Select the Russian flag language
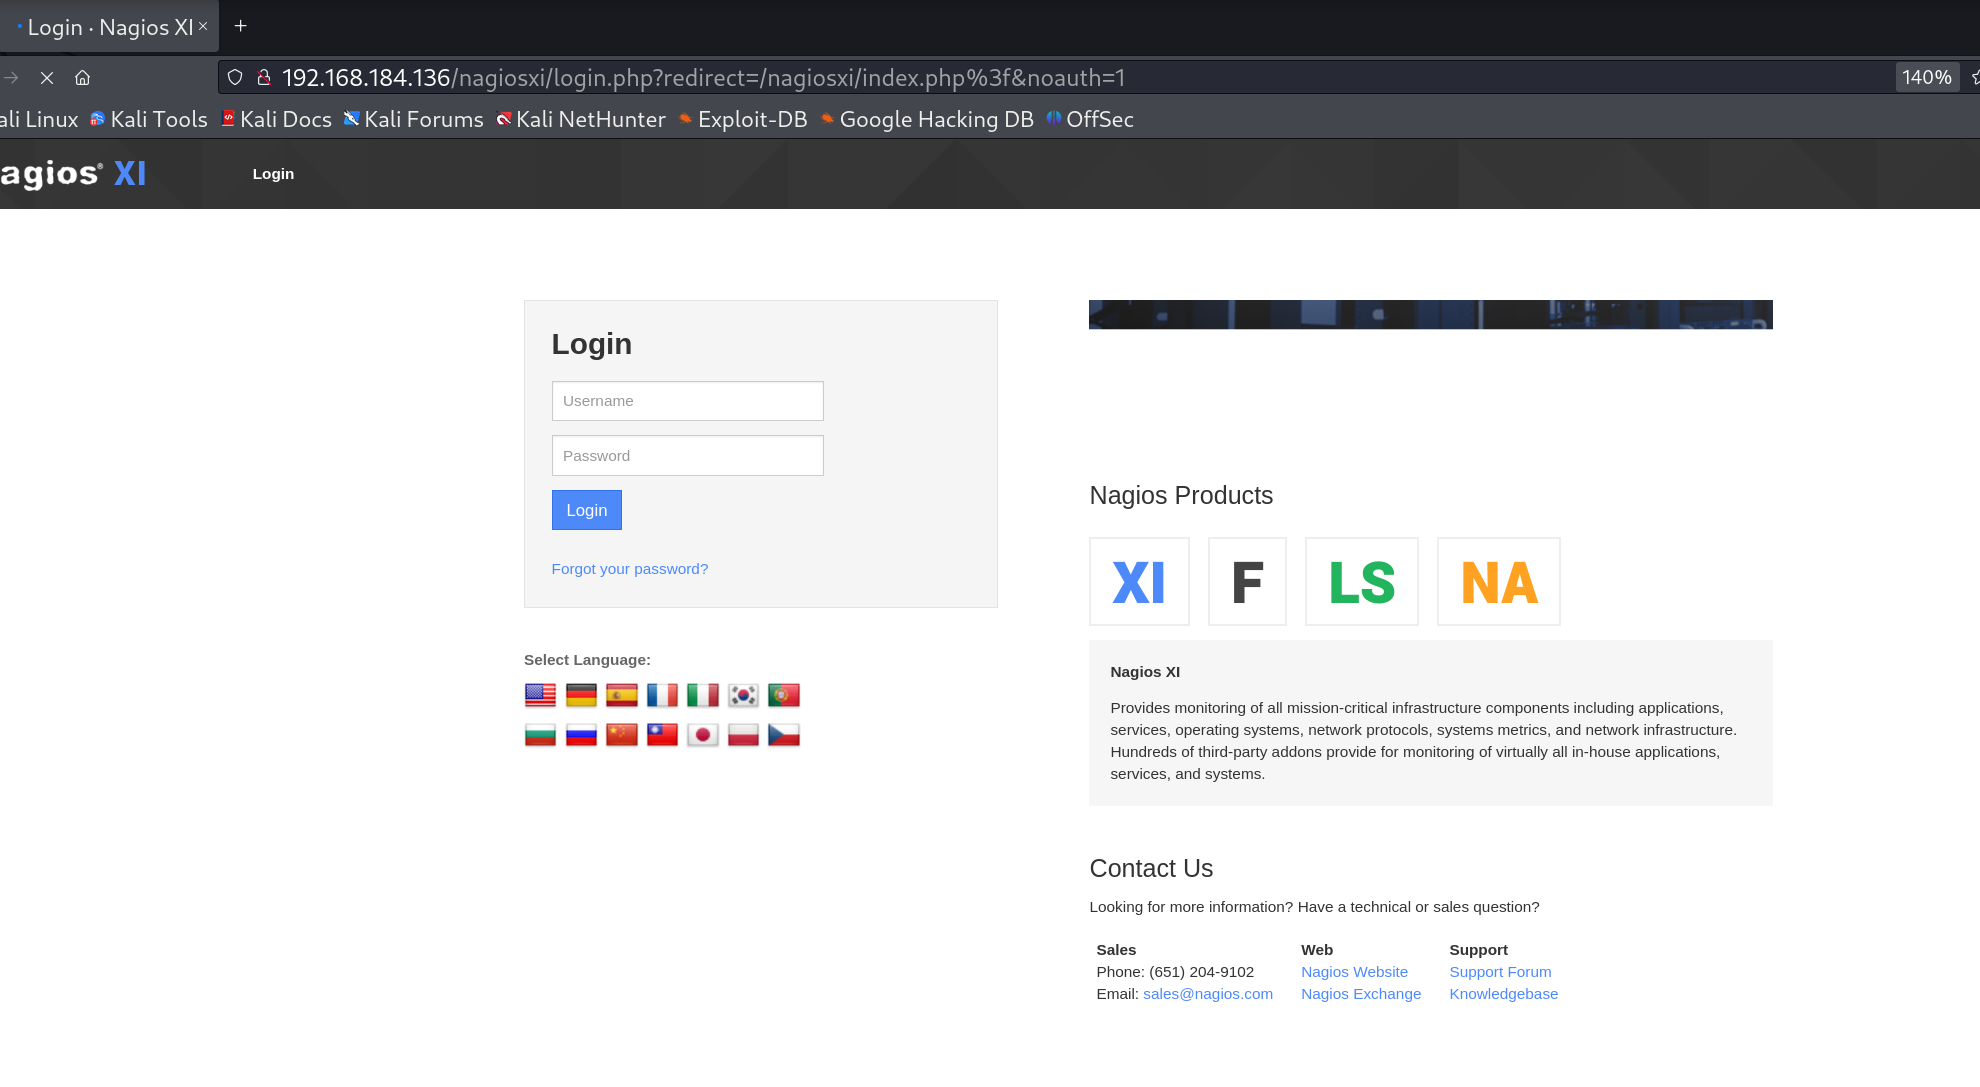Viewport: 1980px width, 1087px height. pos(581,735)
